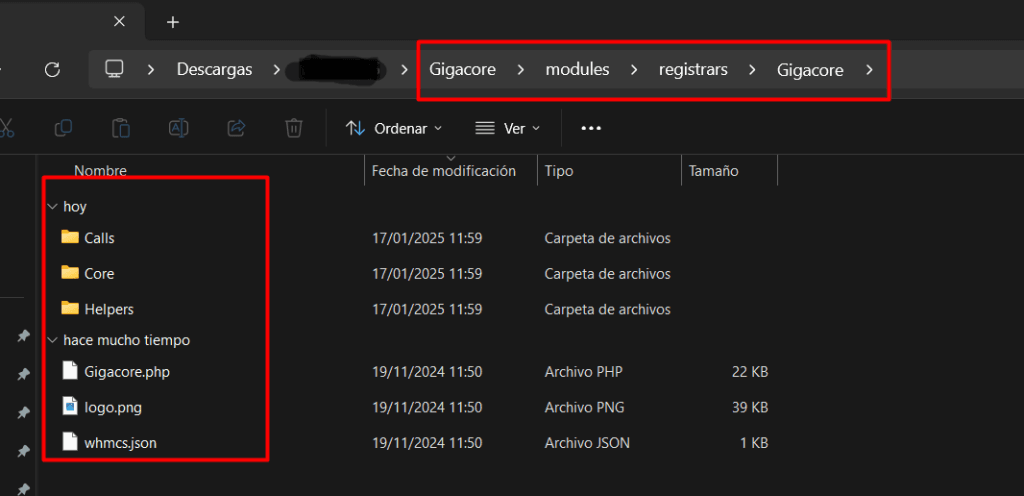Expand the chevron after the last Gigacore breadcrumb
The image size is (1024, 496).
click(869, 69)
